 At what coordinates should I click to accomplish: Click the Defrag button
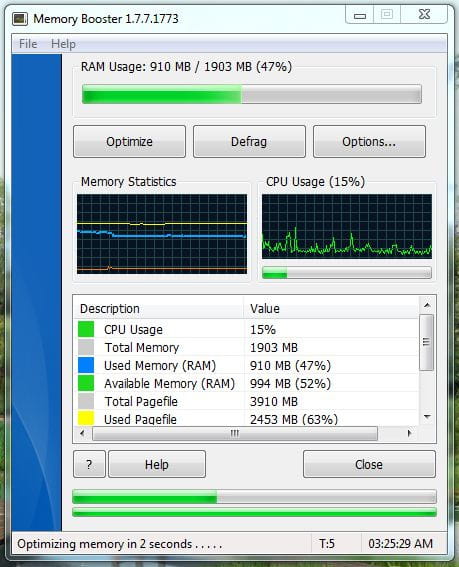249,141
